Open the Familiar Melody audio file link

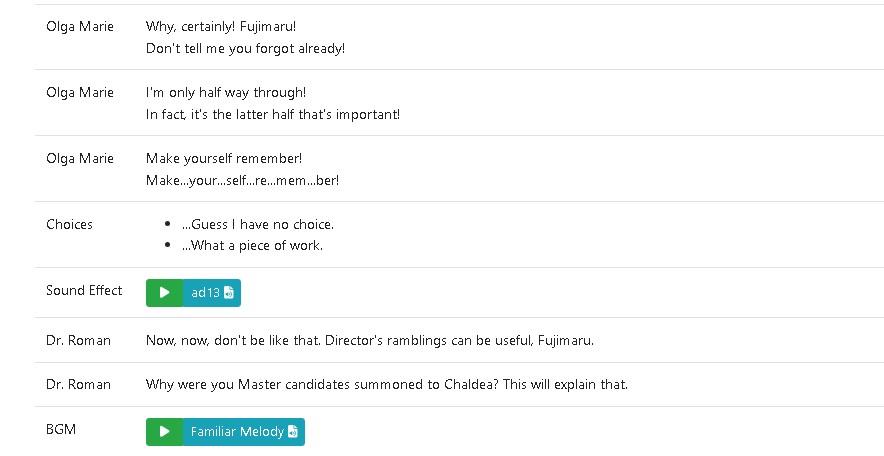point(244,432)
